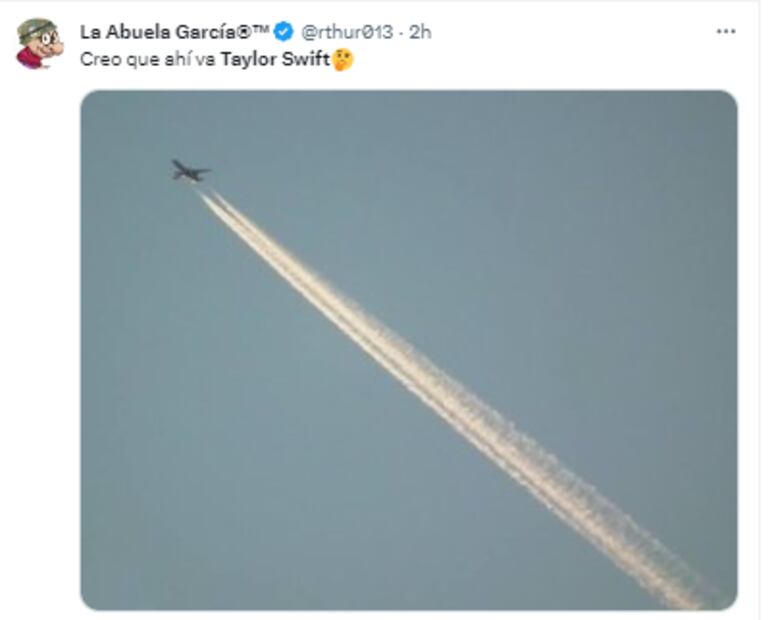Open the airplane contrail photo
This screenshot has width=770, height=620.
409,350
